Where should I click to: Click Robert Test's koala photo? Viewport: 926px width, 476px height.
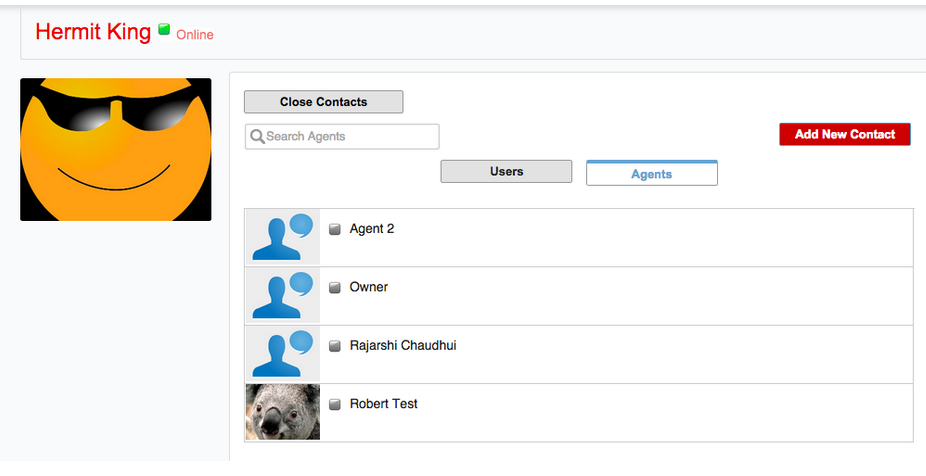pos(282,412)
